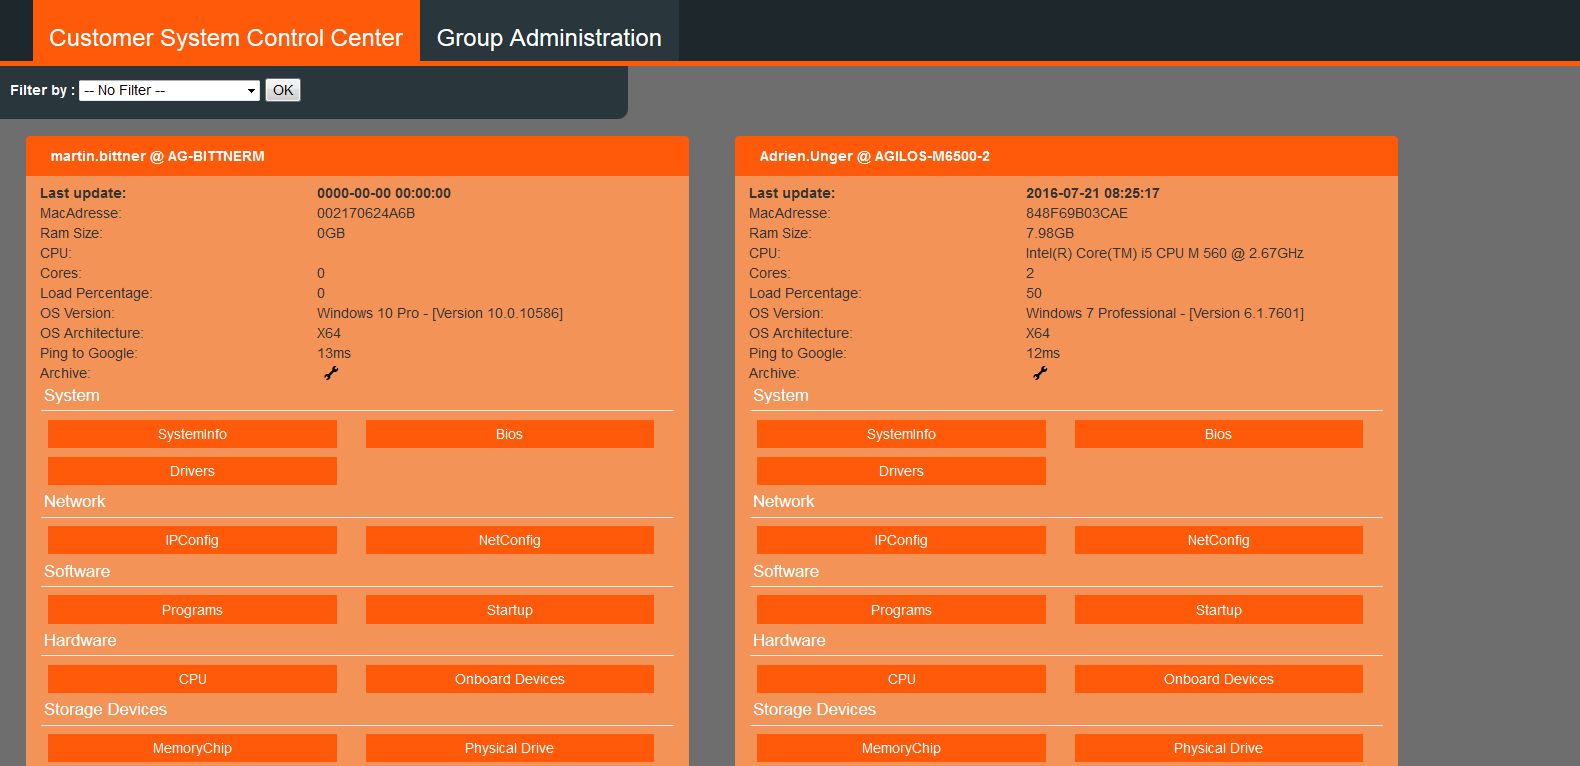This screenshot has height=766, width=1580.
Task: Click the OK filter button
Action: 283,90
